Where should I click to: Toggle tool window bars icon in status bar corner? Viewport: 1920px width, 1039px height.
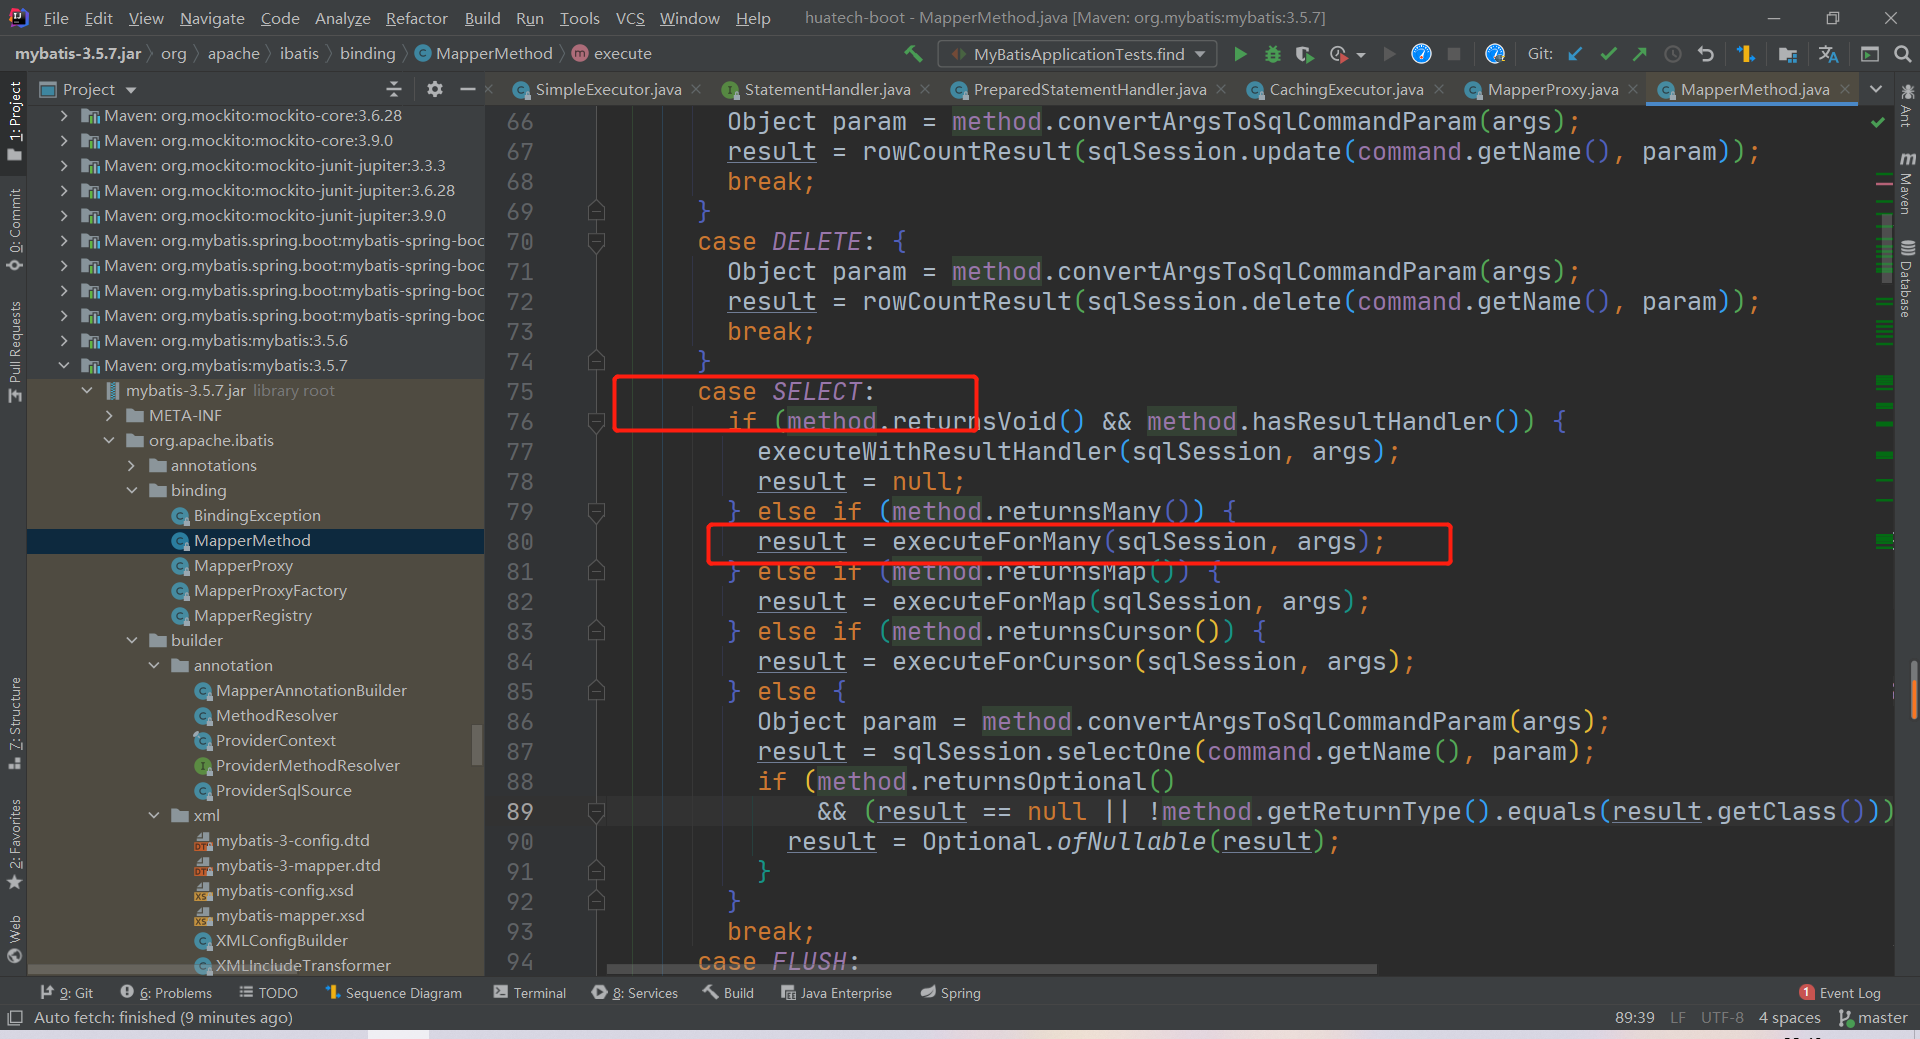(14, 1018)
